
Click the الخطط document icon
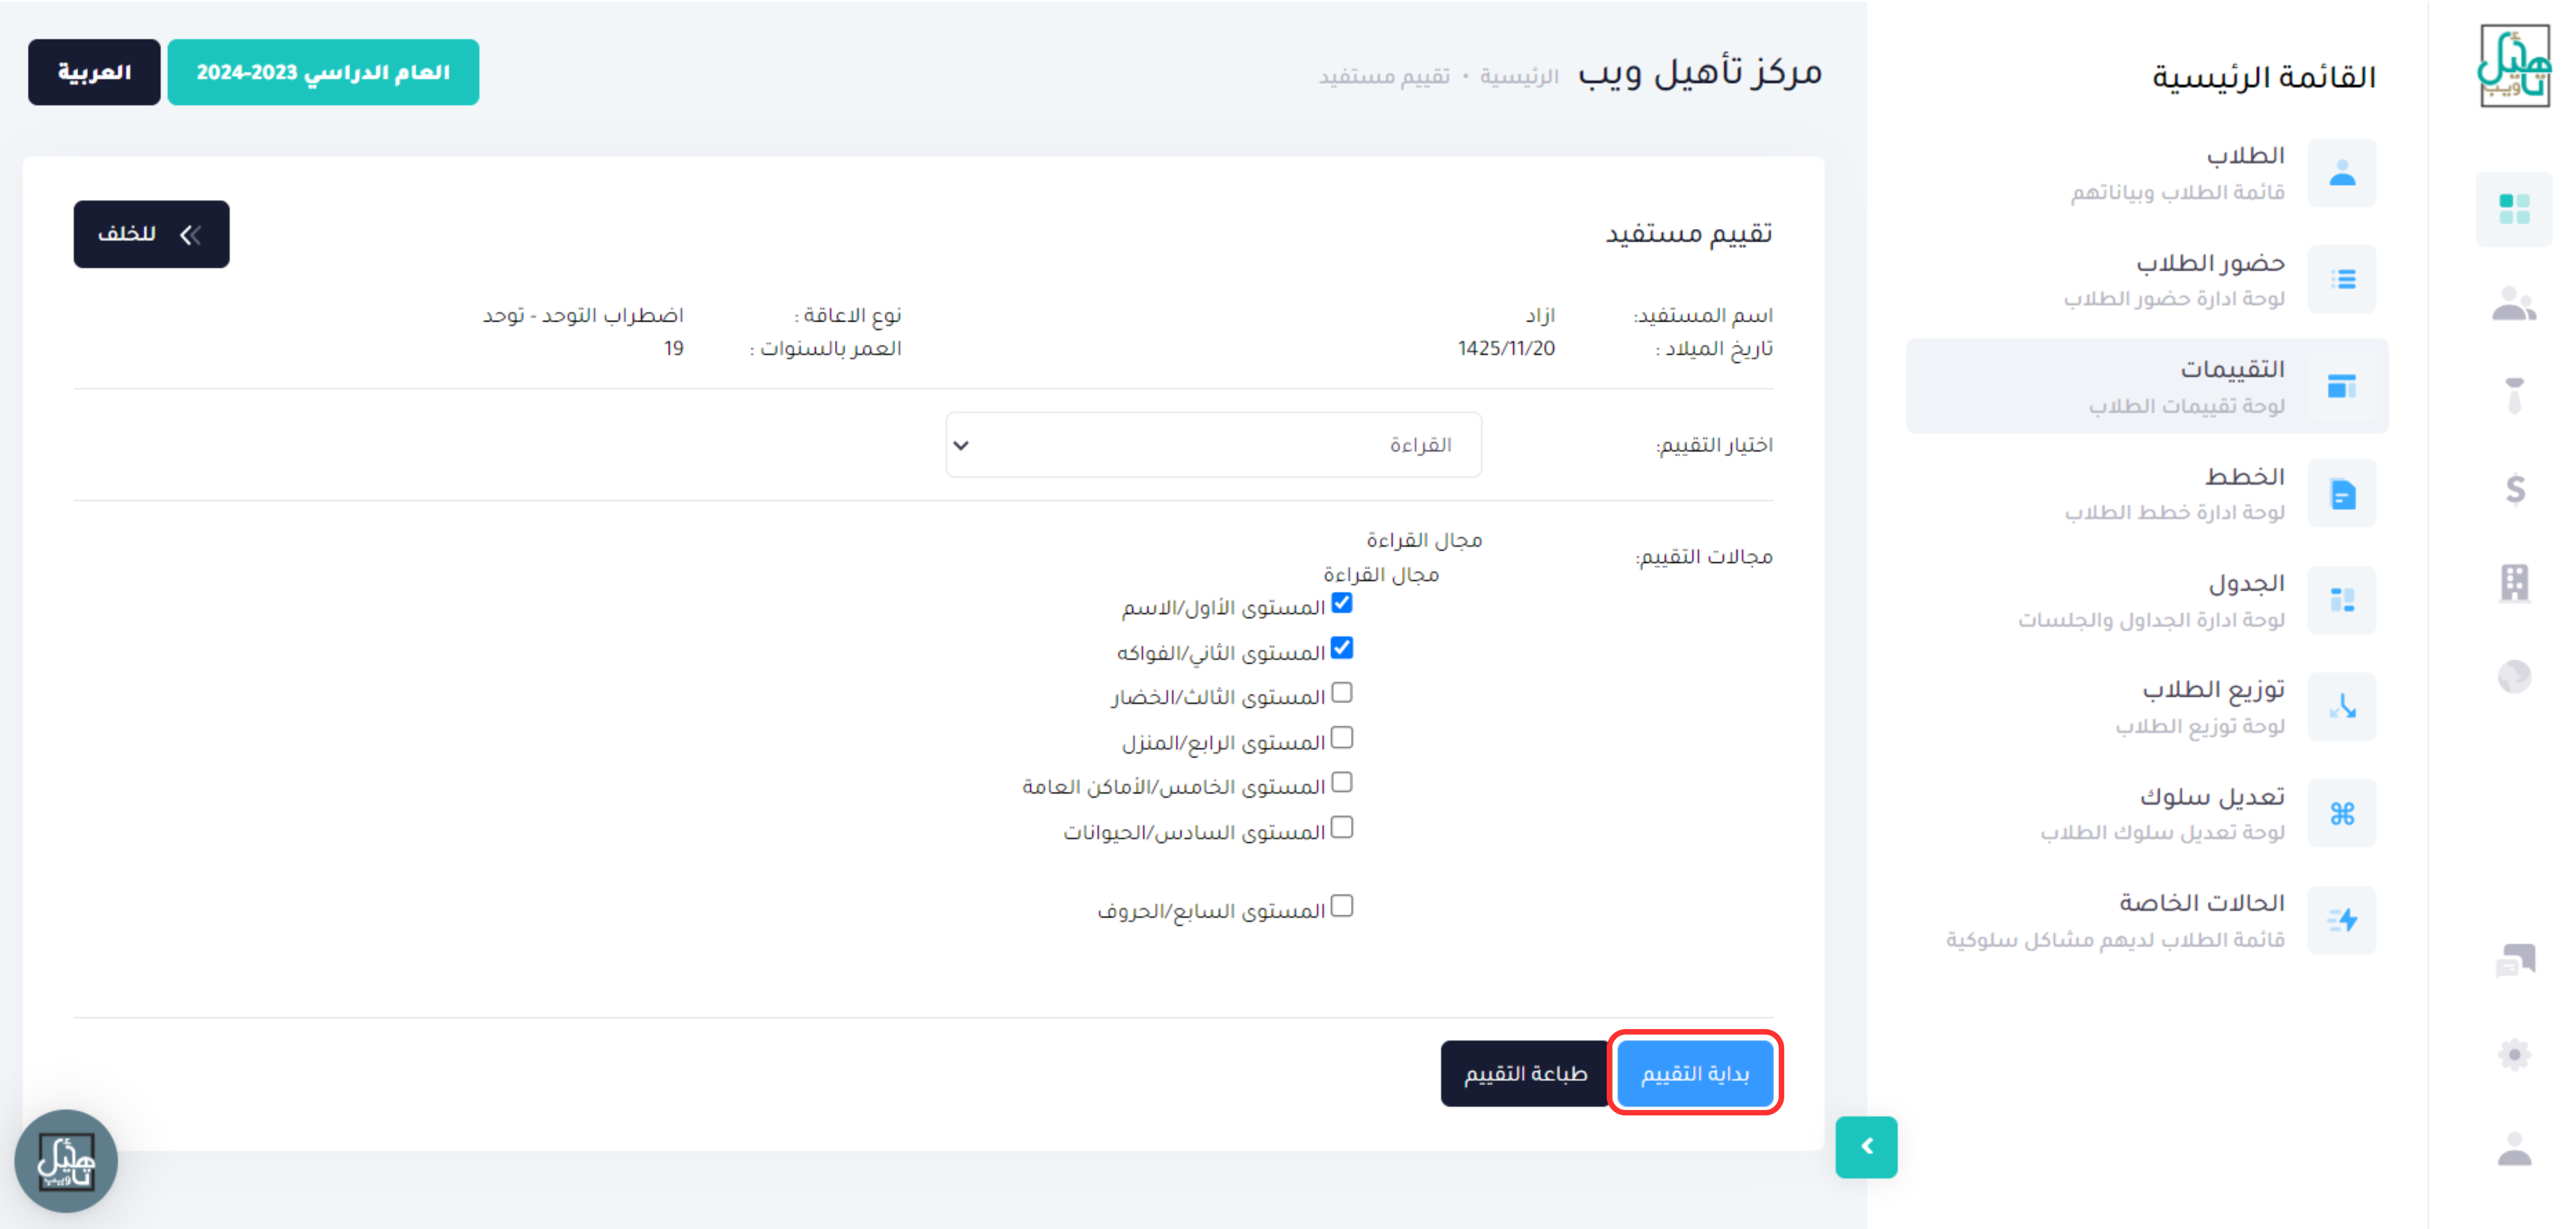click(2342, 493)
